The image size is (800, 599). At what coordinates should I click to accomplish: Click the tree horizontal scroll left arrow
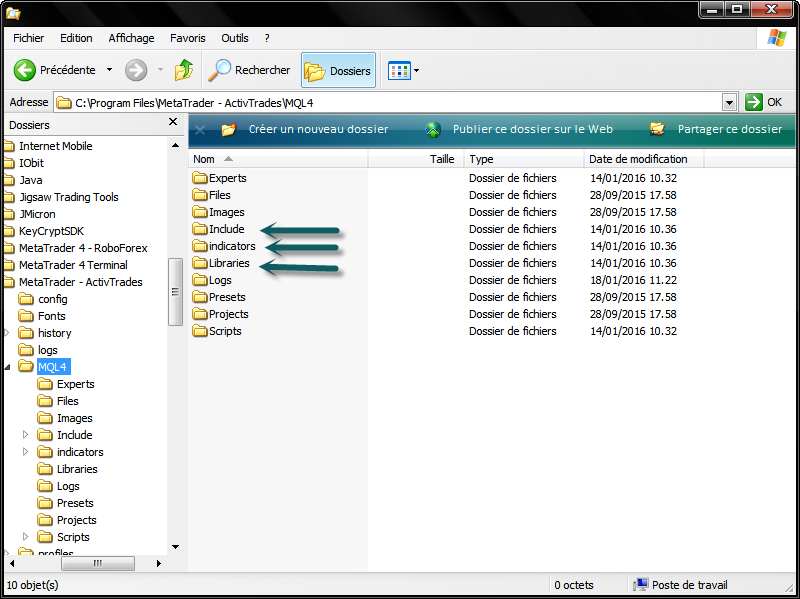(x=12, y=563)
